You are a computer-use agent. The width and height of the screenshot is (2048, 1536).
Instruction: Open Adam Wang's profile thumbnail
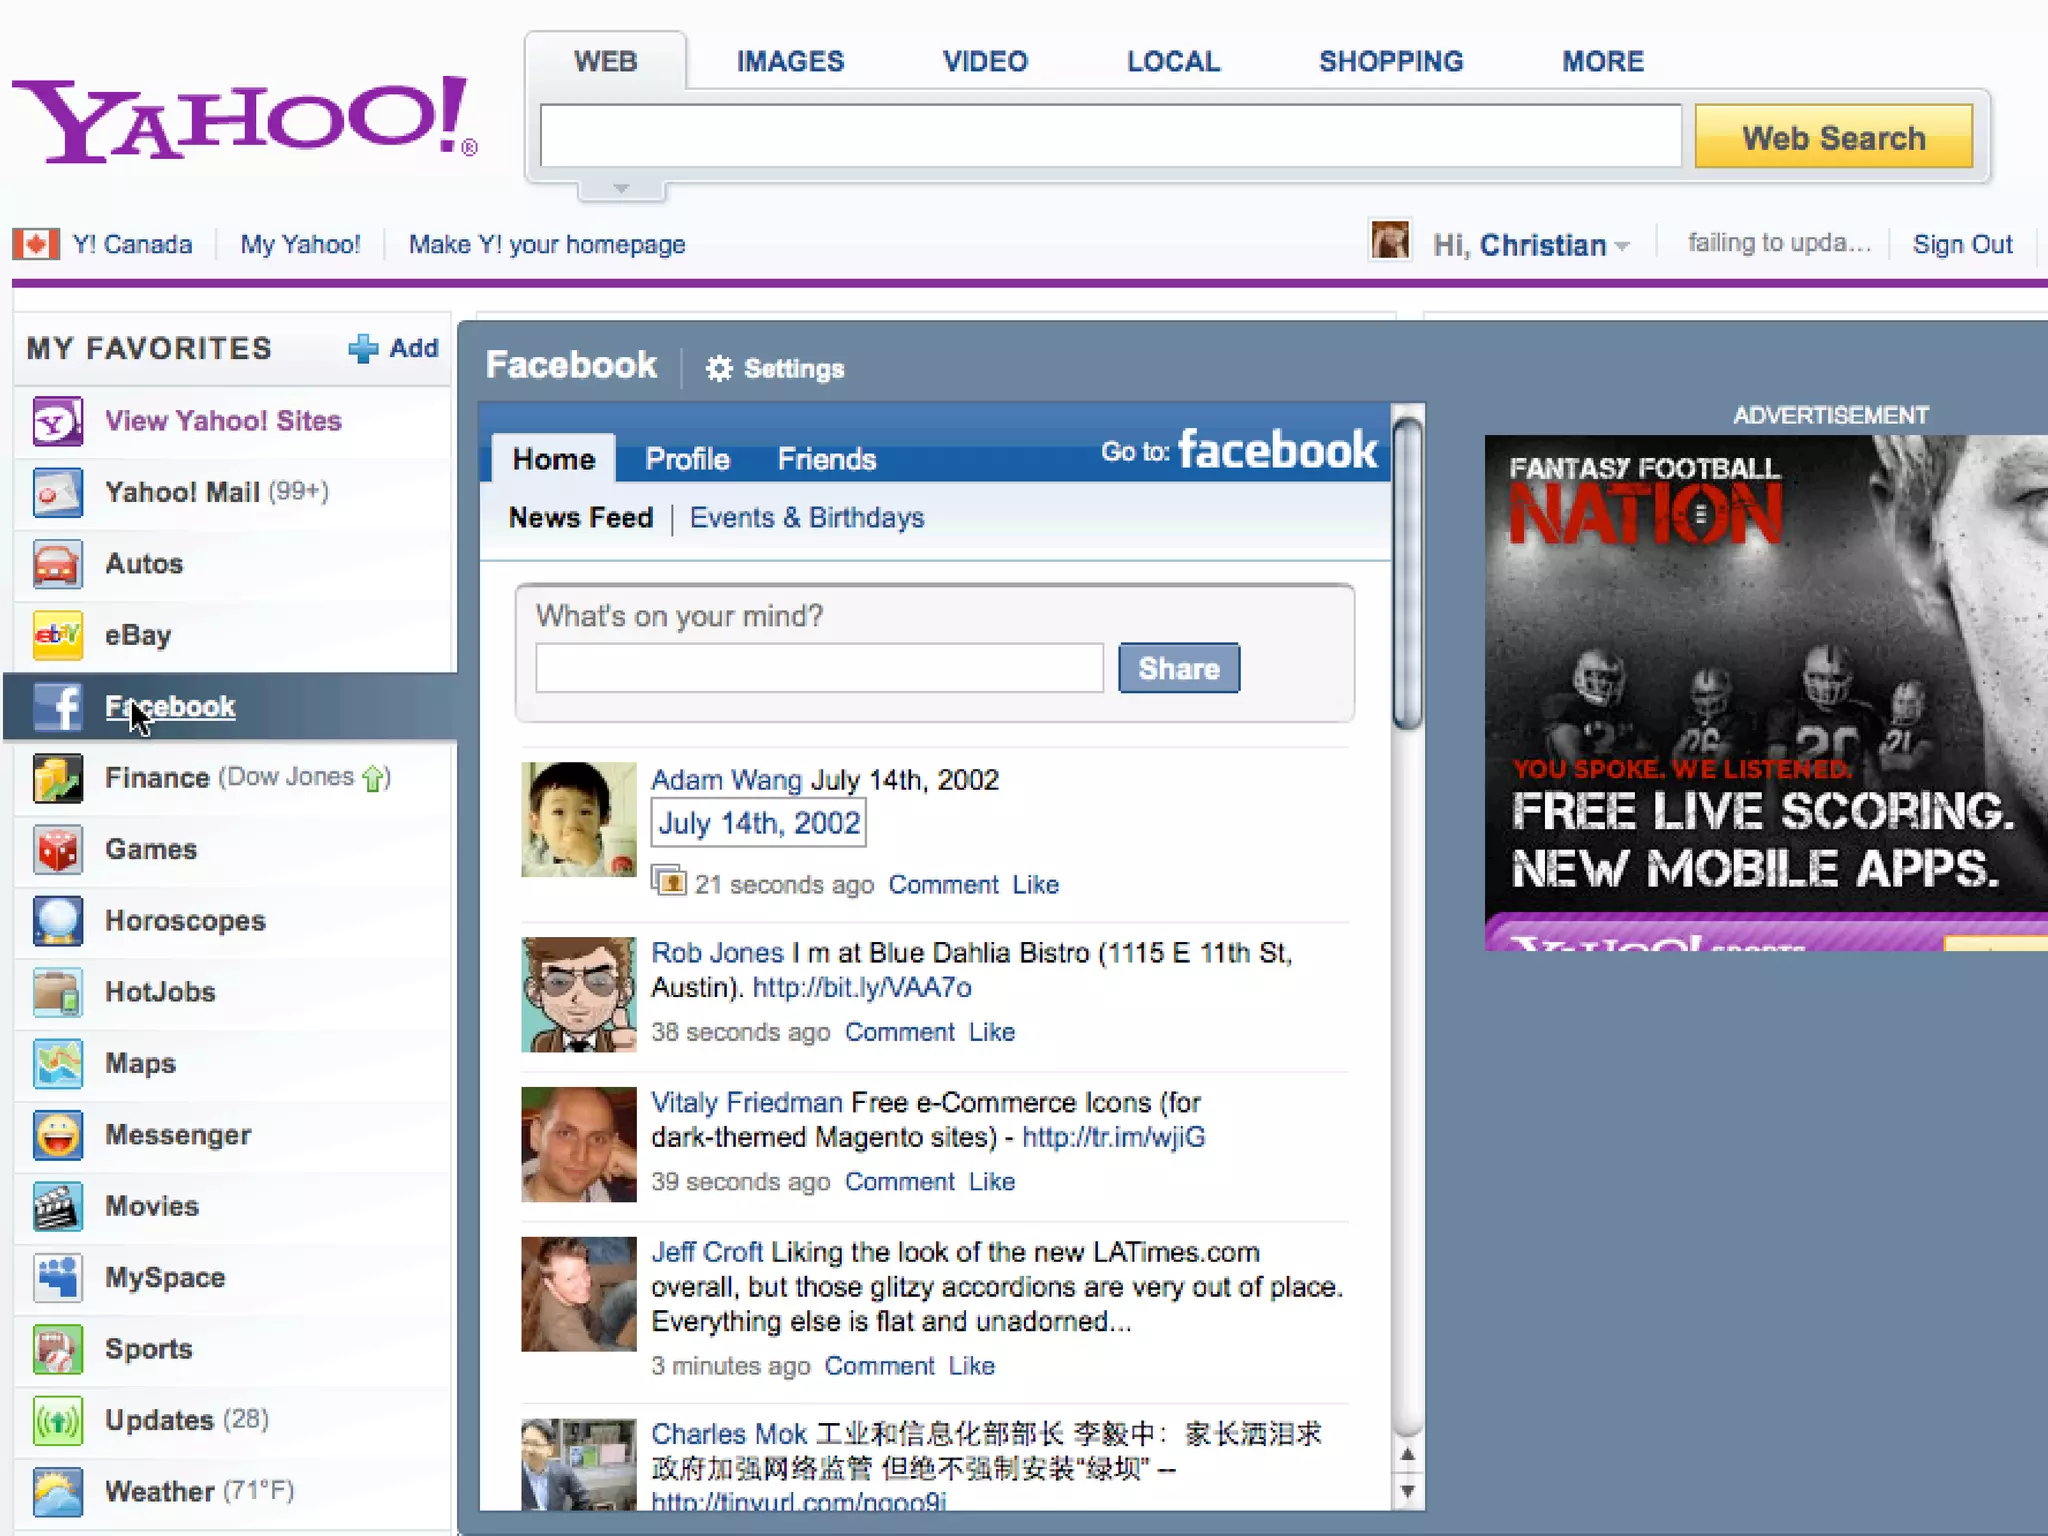click(x=578, y=820)
